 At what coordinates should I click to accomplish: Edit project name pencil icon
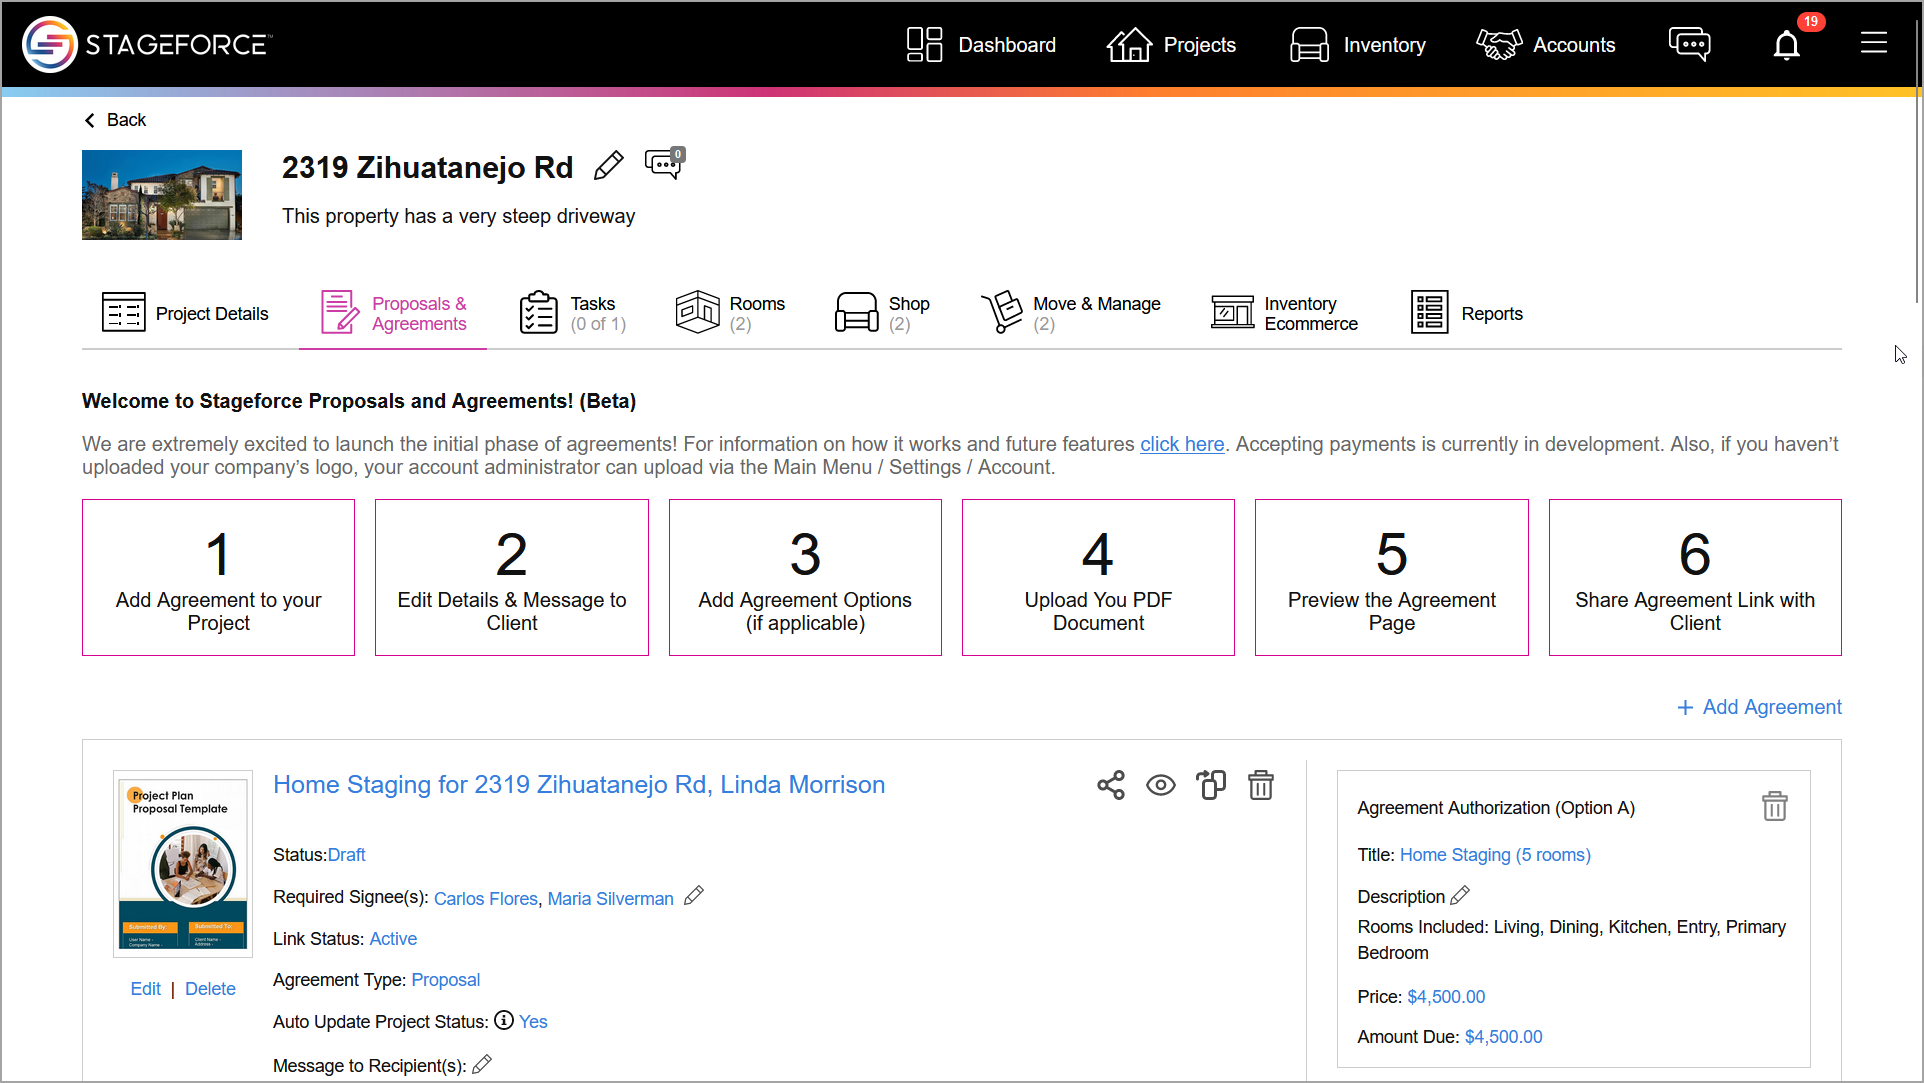tap(608, 166)
